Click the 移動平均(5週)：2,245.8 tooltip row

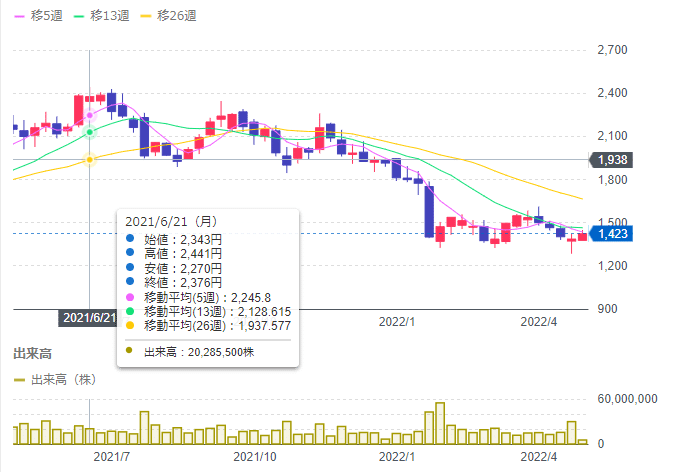coord(198,297)
